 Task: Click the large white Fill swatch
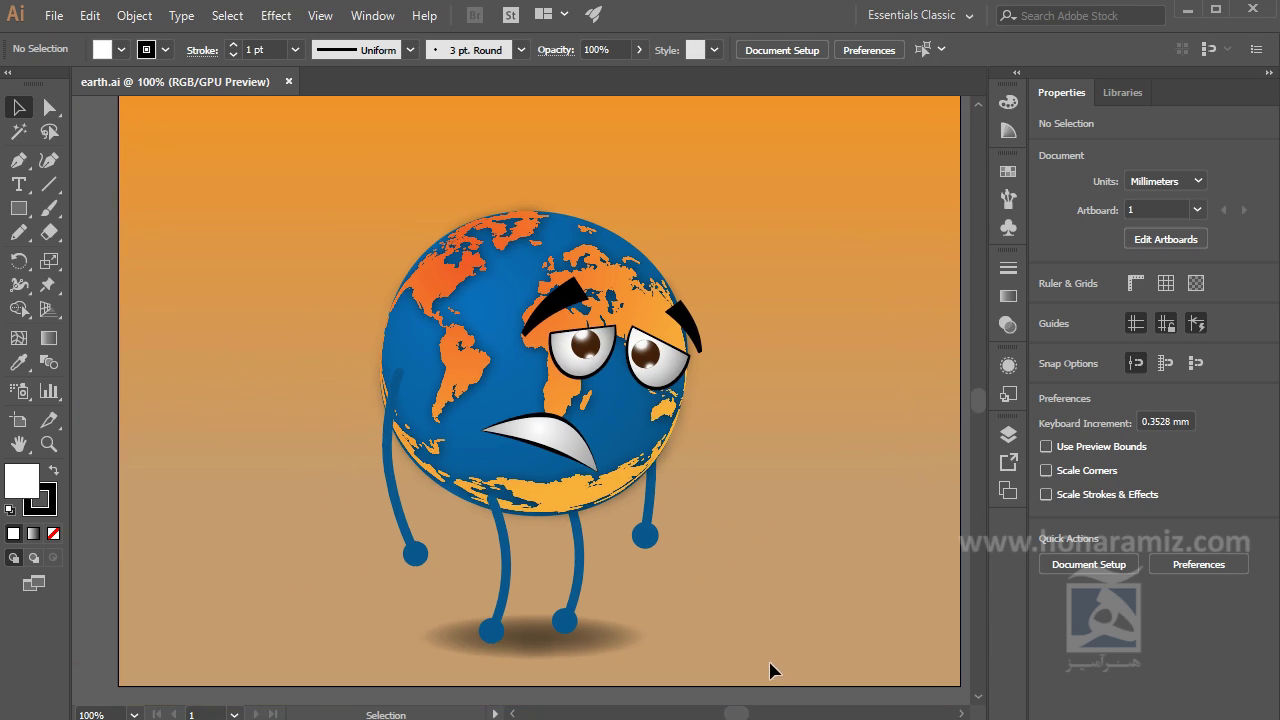[21, 481]
